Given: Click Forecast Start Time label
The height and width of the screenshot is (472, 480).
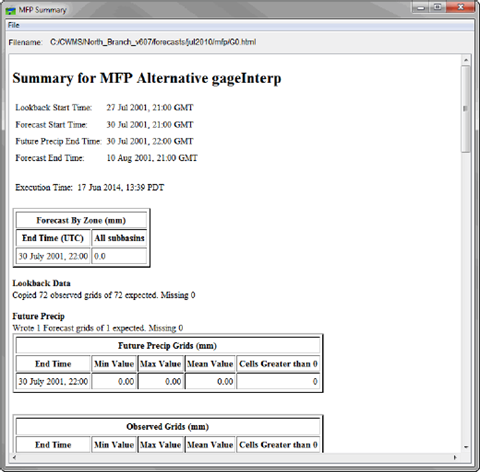Looking at the screenshot, I should (51, 125).
